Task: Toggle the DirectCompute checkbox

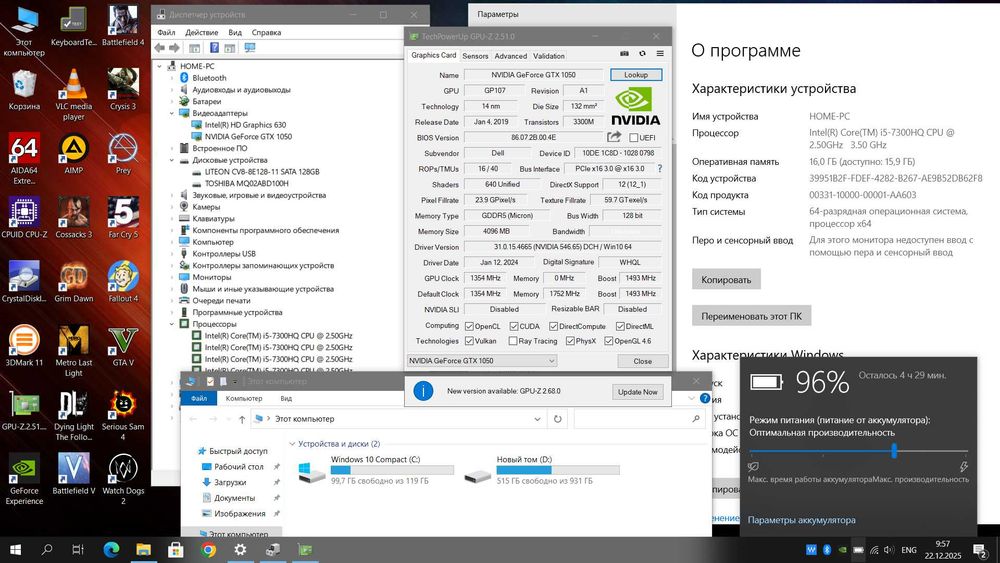Action: [554, 326]
